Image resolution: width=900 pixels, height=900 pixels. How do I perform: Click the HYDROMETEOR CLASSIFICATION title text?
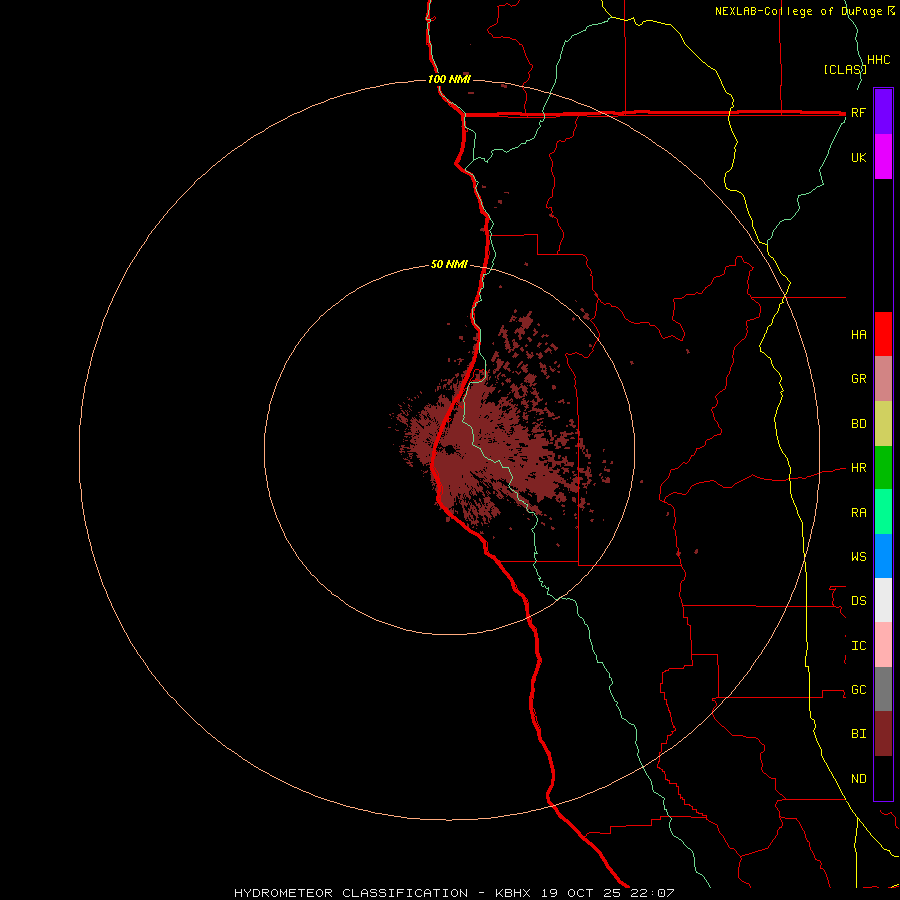coord(351,893)
